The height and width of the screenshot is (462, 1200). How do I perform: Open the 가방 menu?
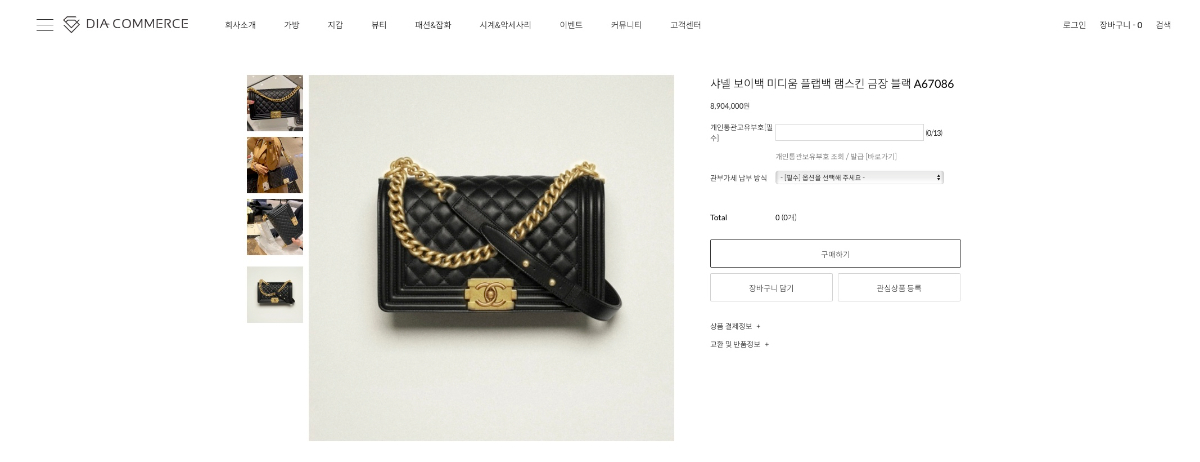tap(291, 25)
